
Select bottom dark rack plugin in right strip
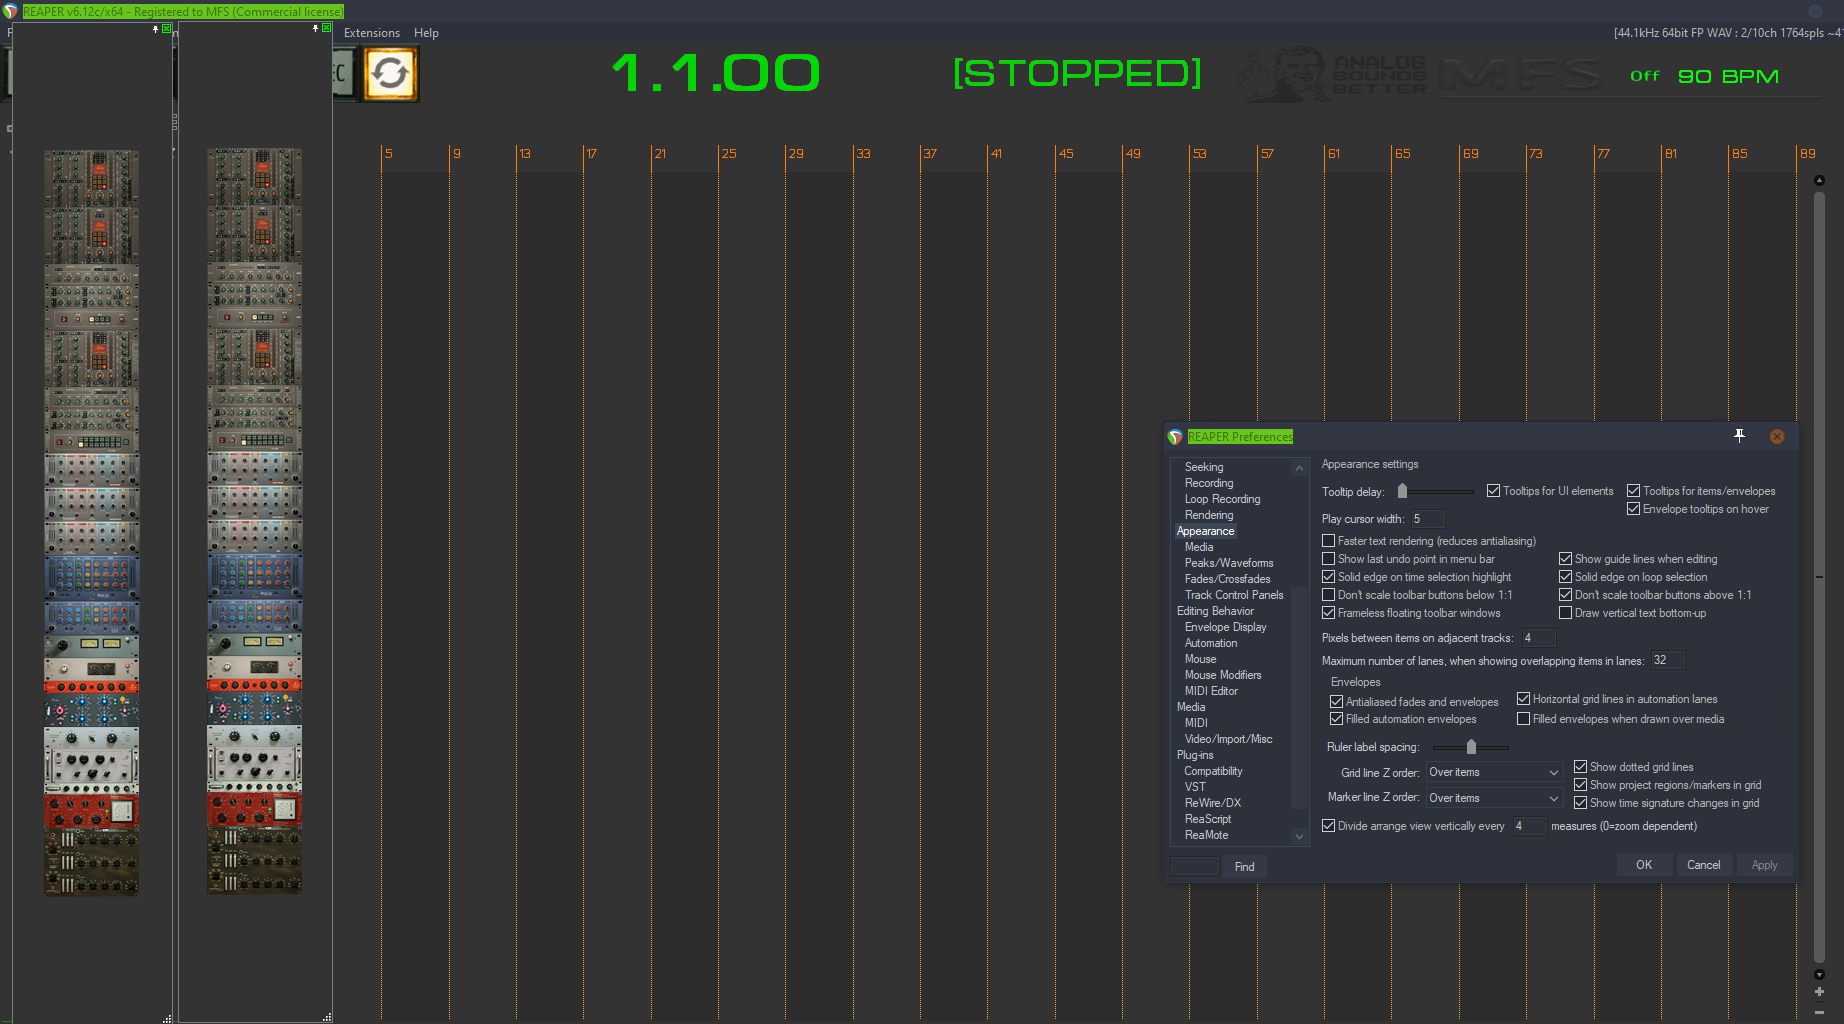pyautogui.click(x=255, y=861)
